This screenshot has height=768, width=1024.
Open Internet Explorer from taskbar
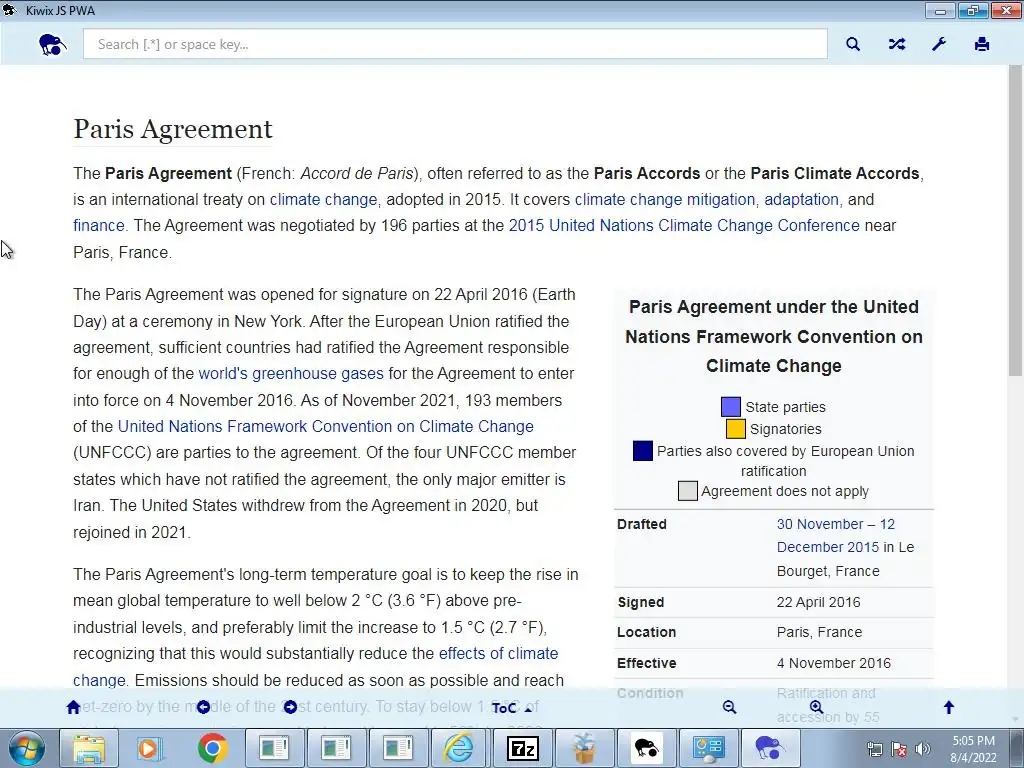click(458, 748)
